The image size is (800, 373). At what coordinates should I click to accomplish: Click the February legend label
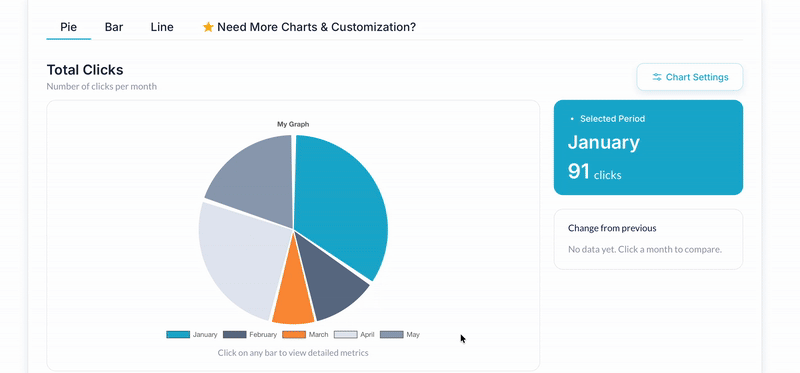click(x=263, y=335)
